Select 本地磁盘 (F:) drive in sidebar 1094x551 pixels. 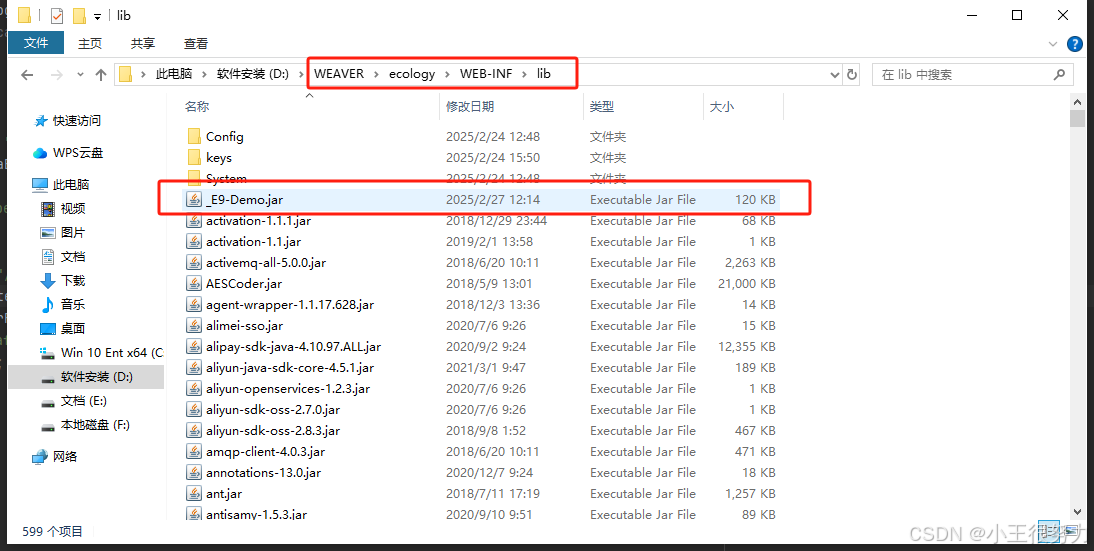95,425
